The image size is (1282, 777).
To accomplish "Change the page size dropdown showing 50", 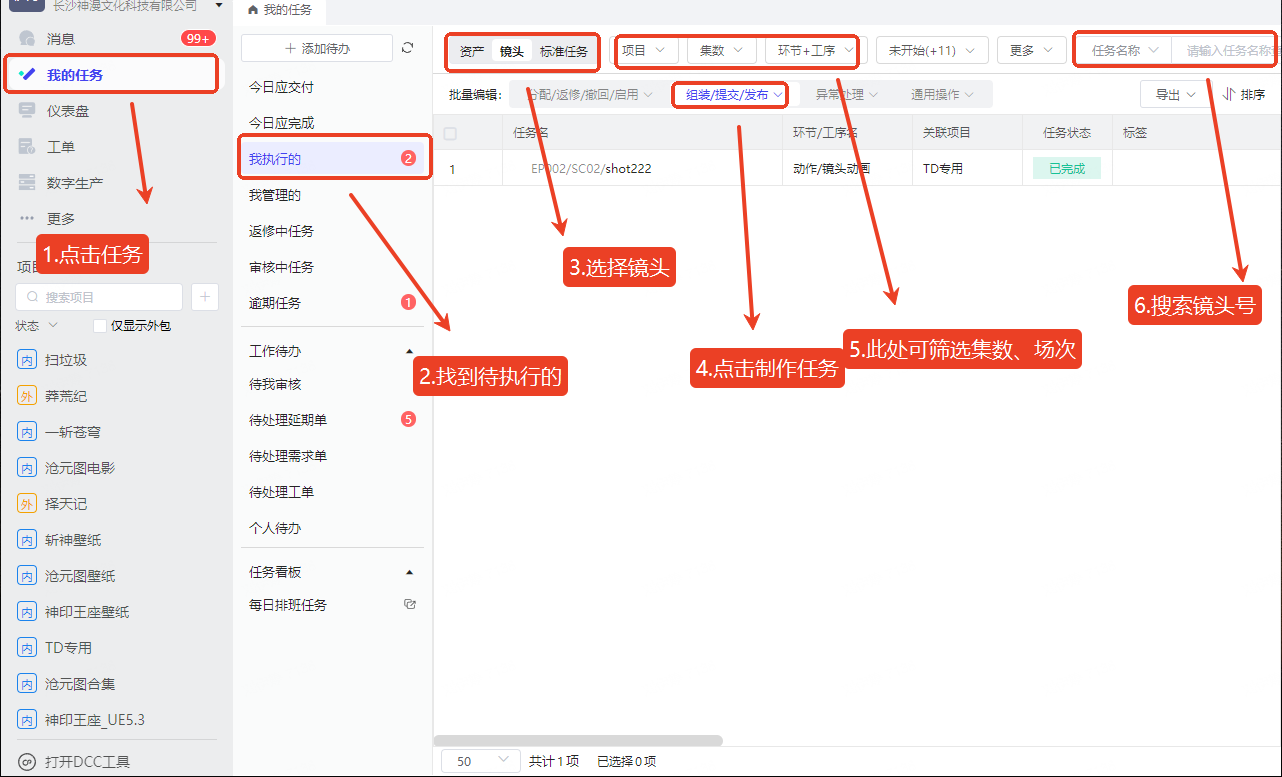I will click(x=480, y=761).
